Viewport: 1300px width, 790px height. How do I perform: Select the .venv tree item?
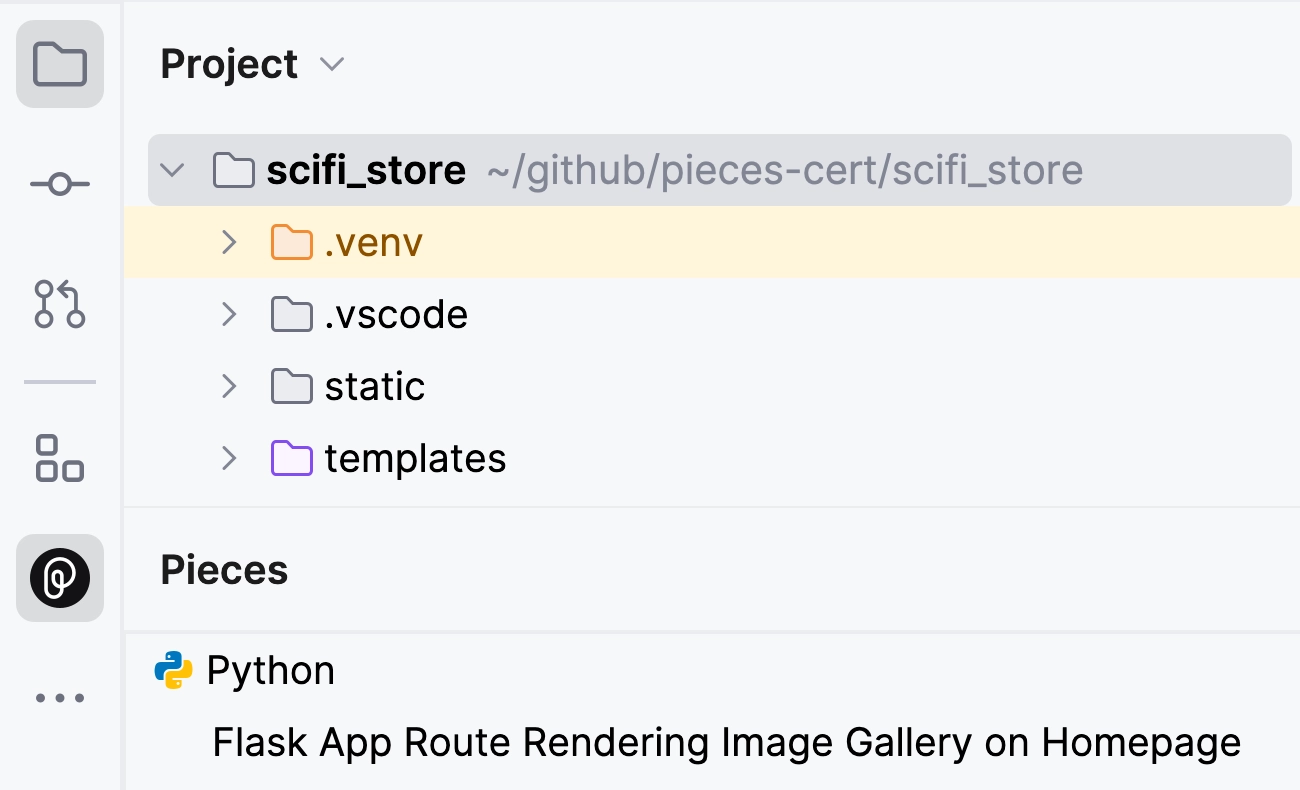coord(374,242)
